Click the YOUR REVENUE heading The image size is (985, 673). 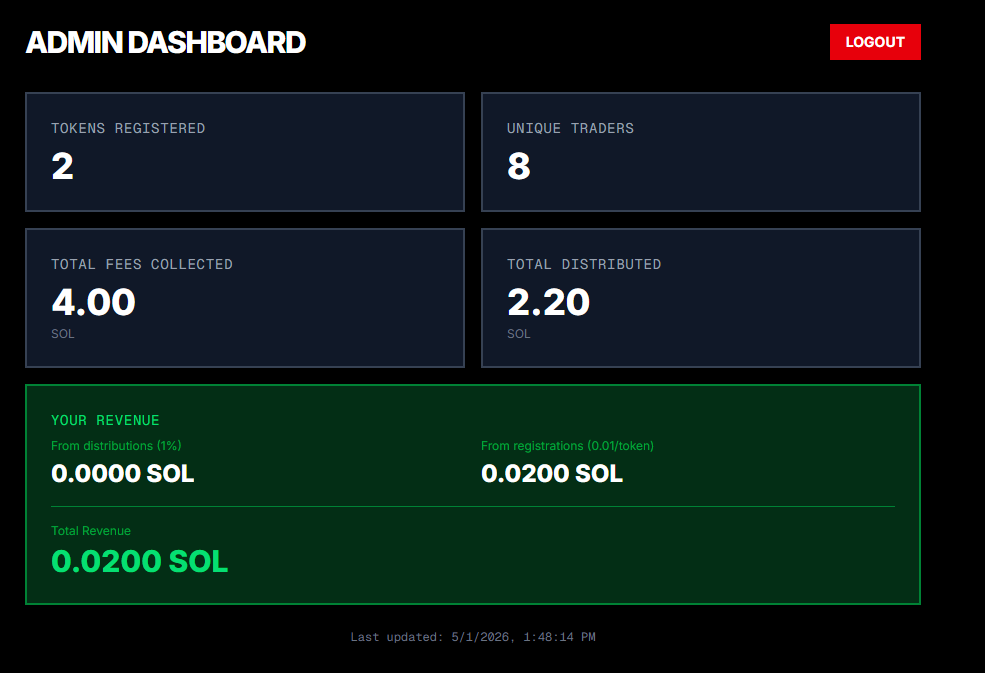tap(106, 420)
